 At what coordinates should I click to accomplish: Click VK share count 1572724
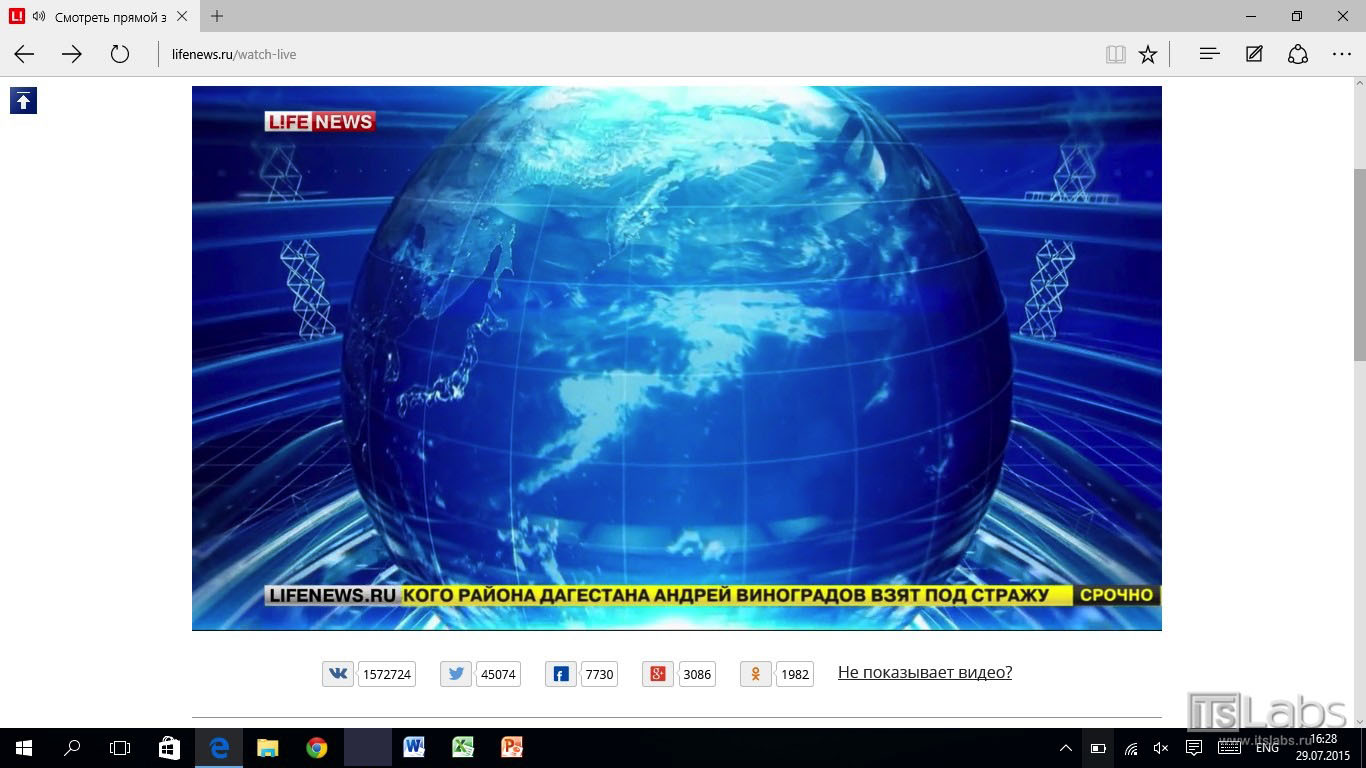click(386, 674)
